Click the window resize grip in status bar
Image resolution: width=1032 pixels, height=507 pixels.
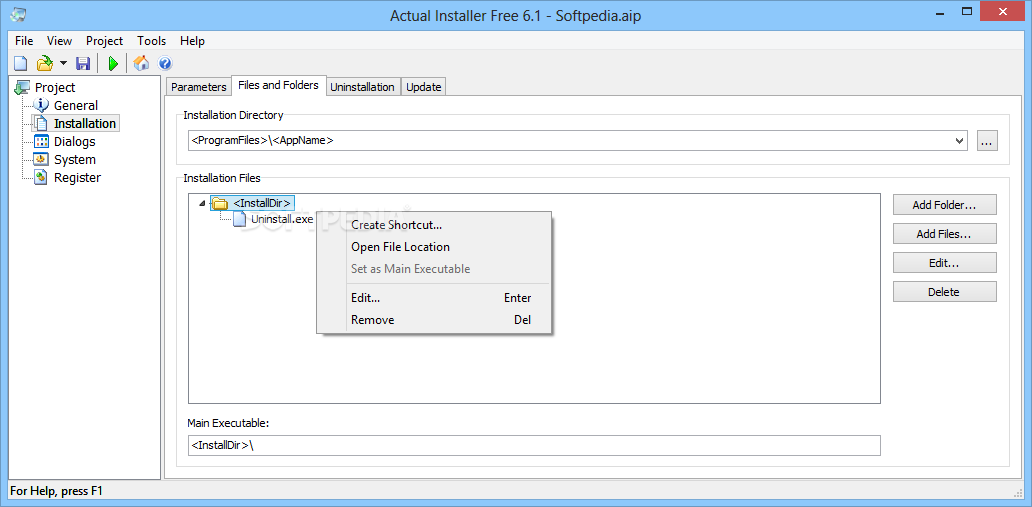coord(1017,491)
